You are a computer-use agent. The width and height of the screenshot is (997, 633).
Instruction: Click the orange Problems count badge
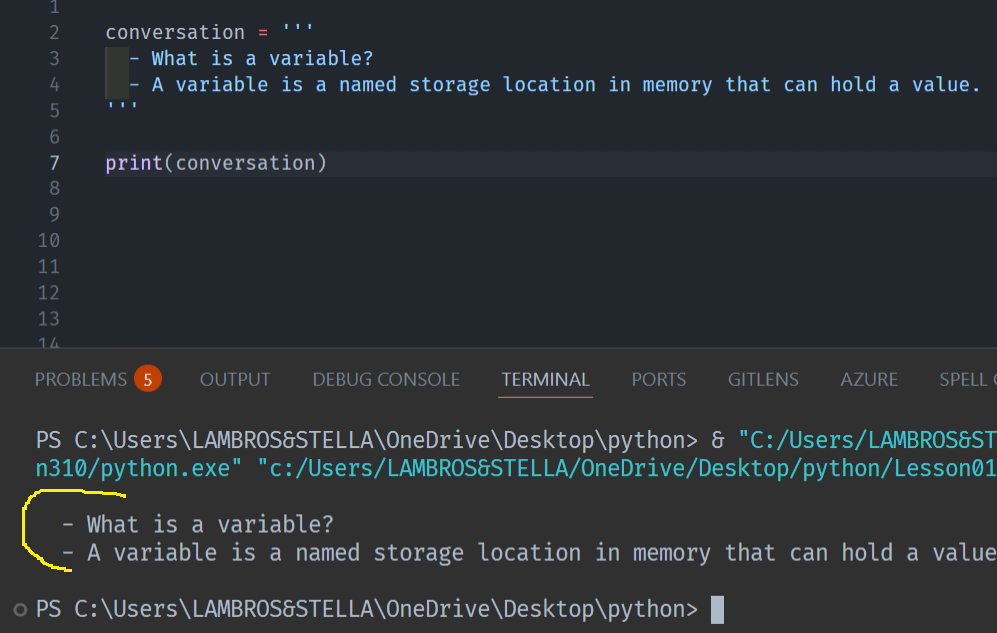pyautogui.click(x=147, y=379)
